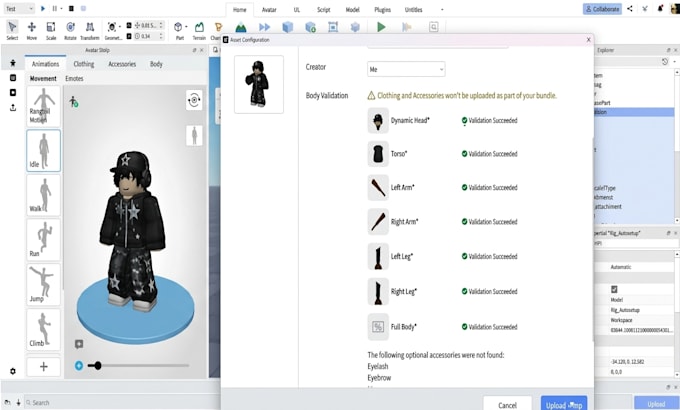Switch to the Model ribbon tab

point(352,10)
